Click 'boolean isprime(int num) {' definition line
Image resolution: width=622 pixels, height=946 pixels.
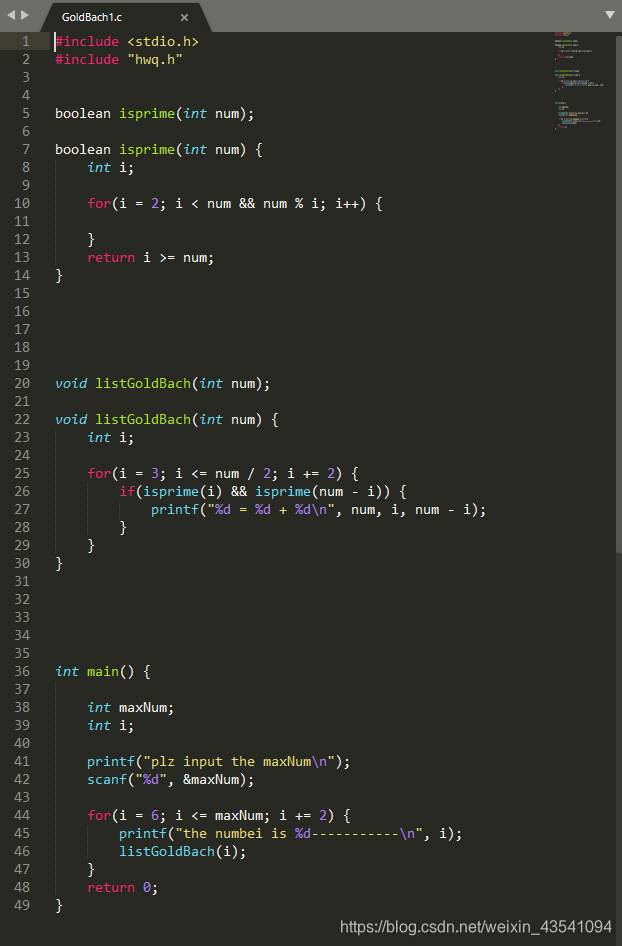(x=159, y=150)
